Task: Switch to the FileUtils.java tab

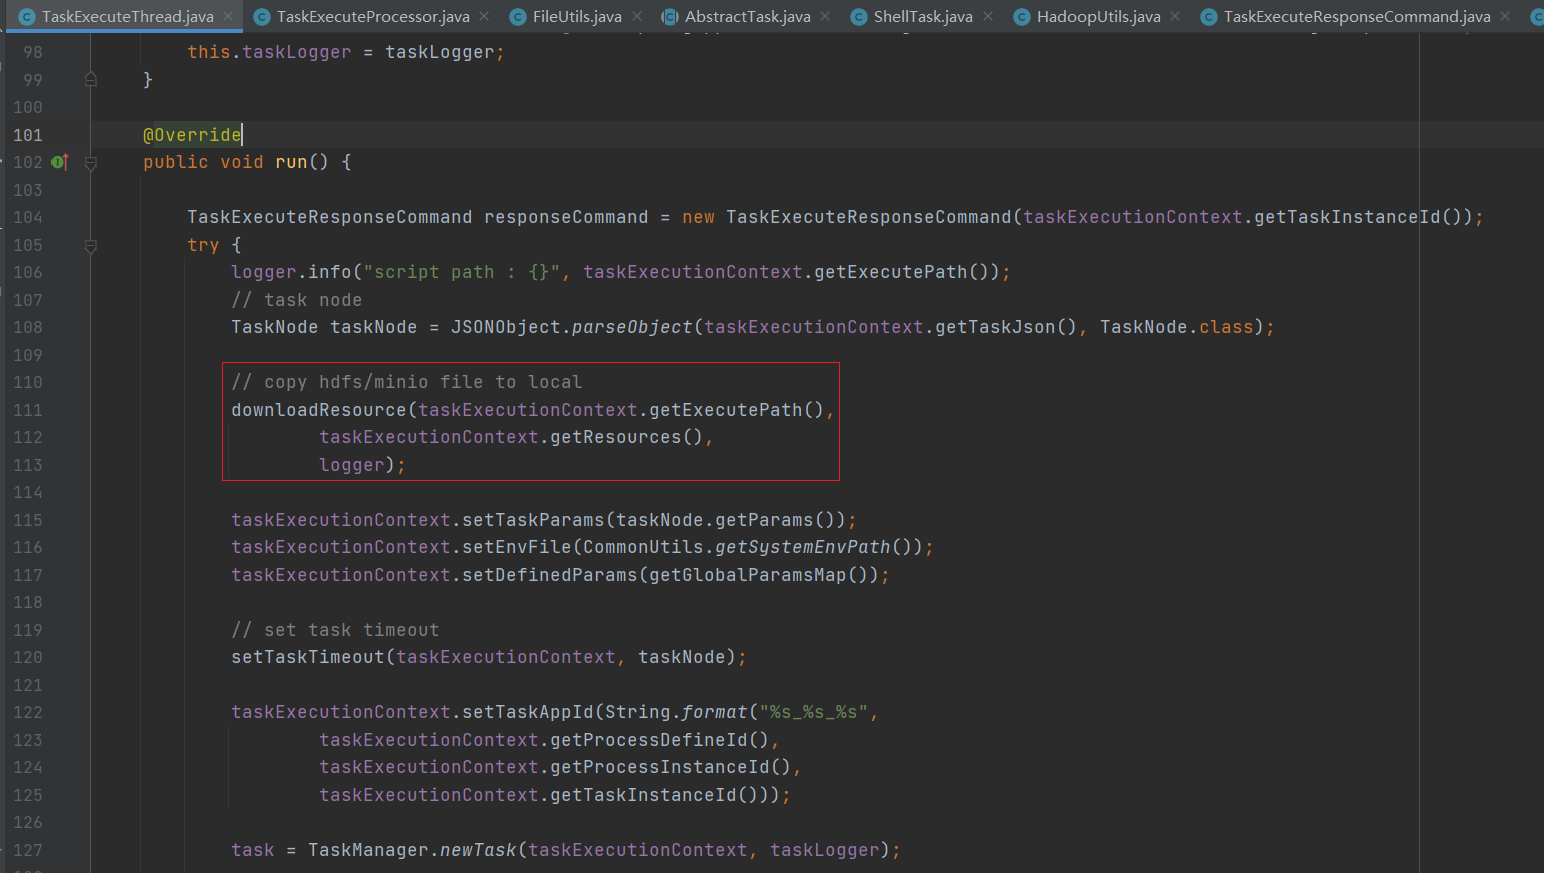Action: (577, 17)
